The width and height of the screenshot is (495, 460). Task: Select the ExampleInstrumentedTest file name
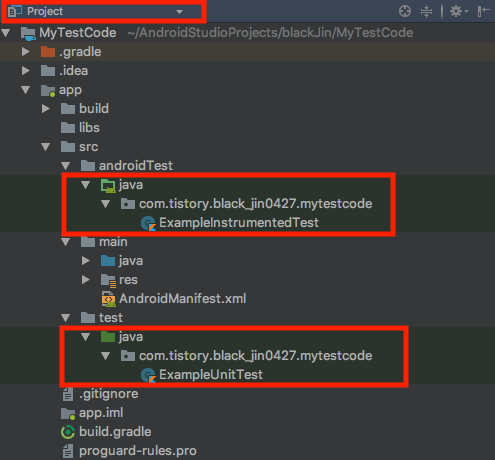pos(239,223)
